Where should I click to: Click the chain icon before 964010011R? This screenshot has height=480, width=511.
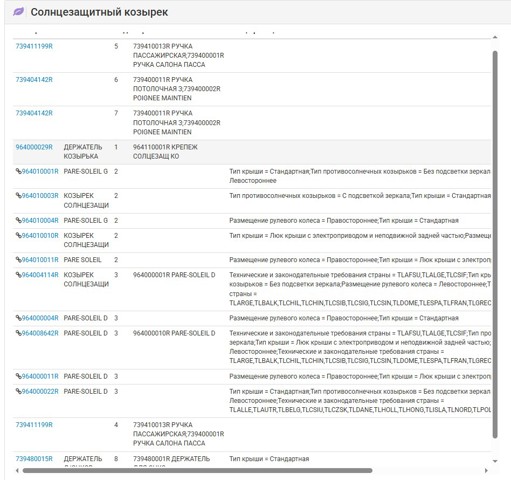pyautogui.click(x=18, y=260)
